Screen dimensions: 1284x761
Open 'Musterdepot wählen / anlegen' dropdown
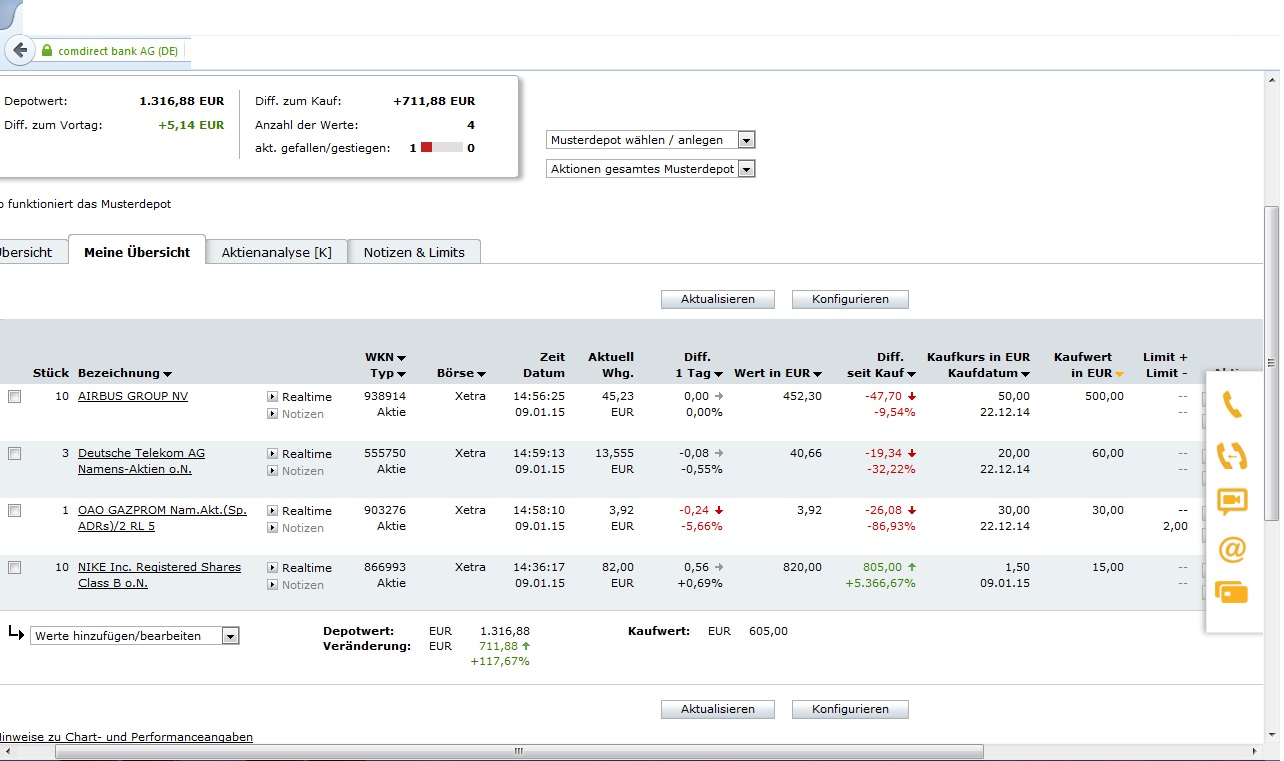[650, 140]
